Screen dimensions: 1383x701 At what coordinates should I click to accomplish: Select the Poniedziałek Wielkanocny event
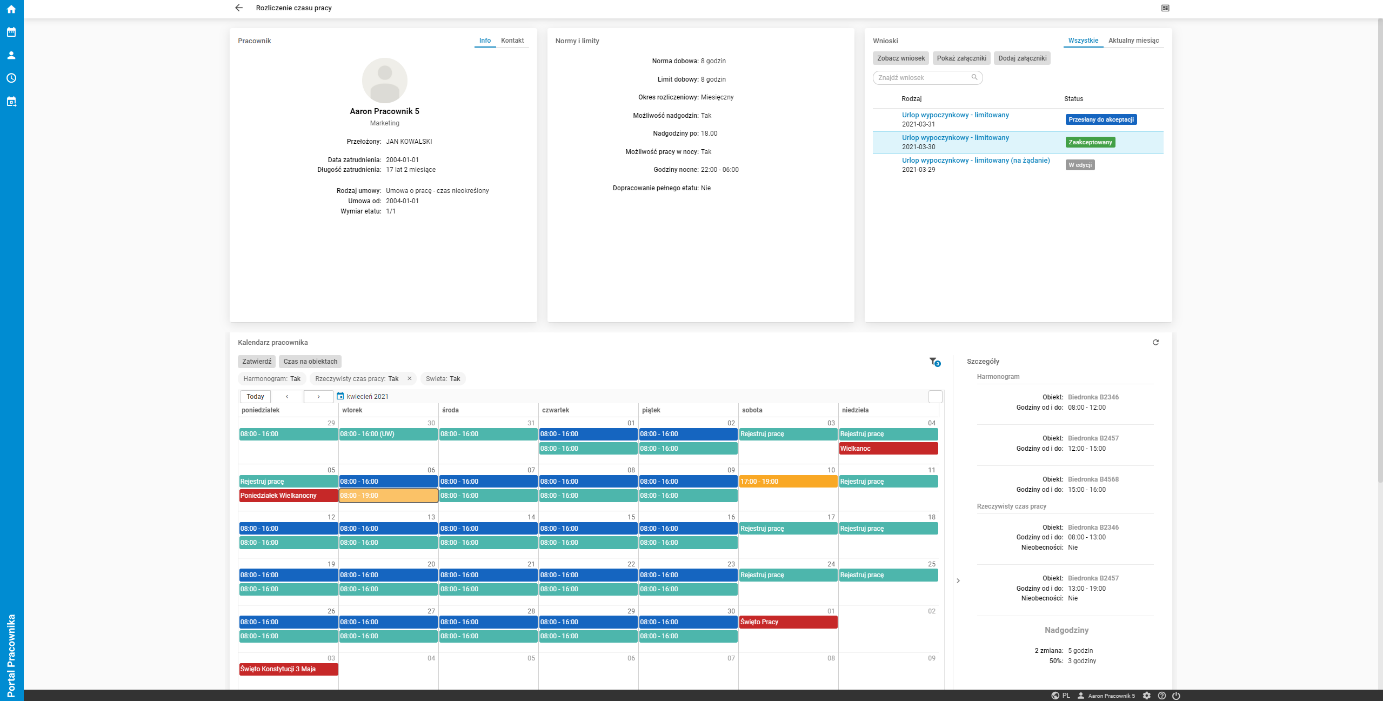click(288, 496)
